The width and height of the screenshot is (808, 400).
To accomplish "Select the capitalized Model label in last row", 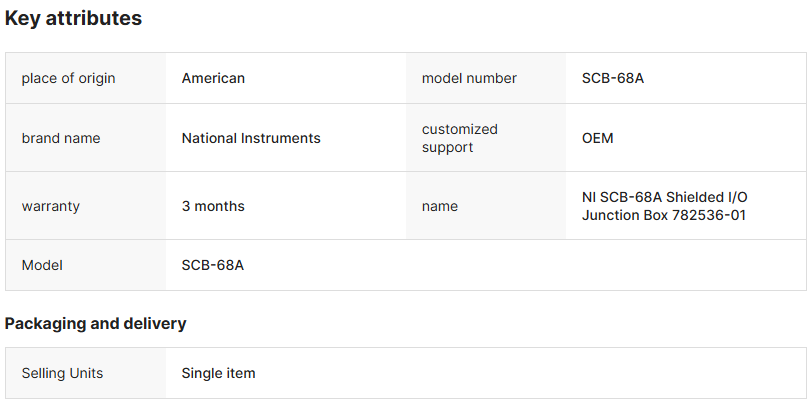I will coord(42,265).
